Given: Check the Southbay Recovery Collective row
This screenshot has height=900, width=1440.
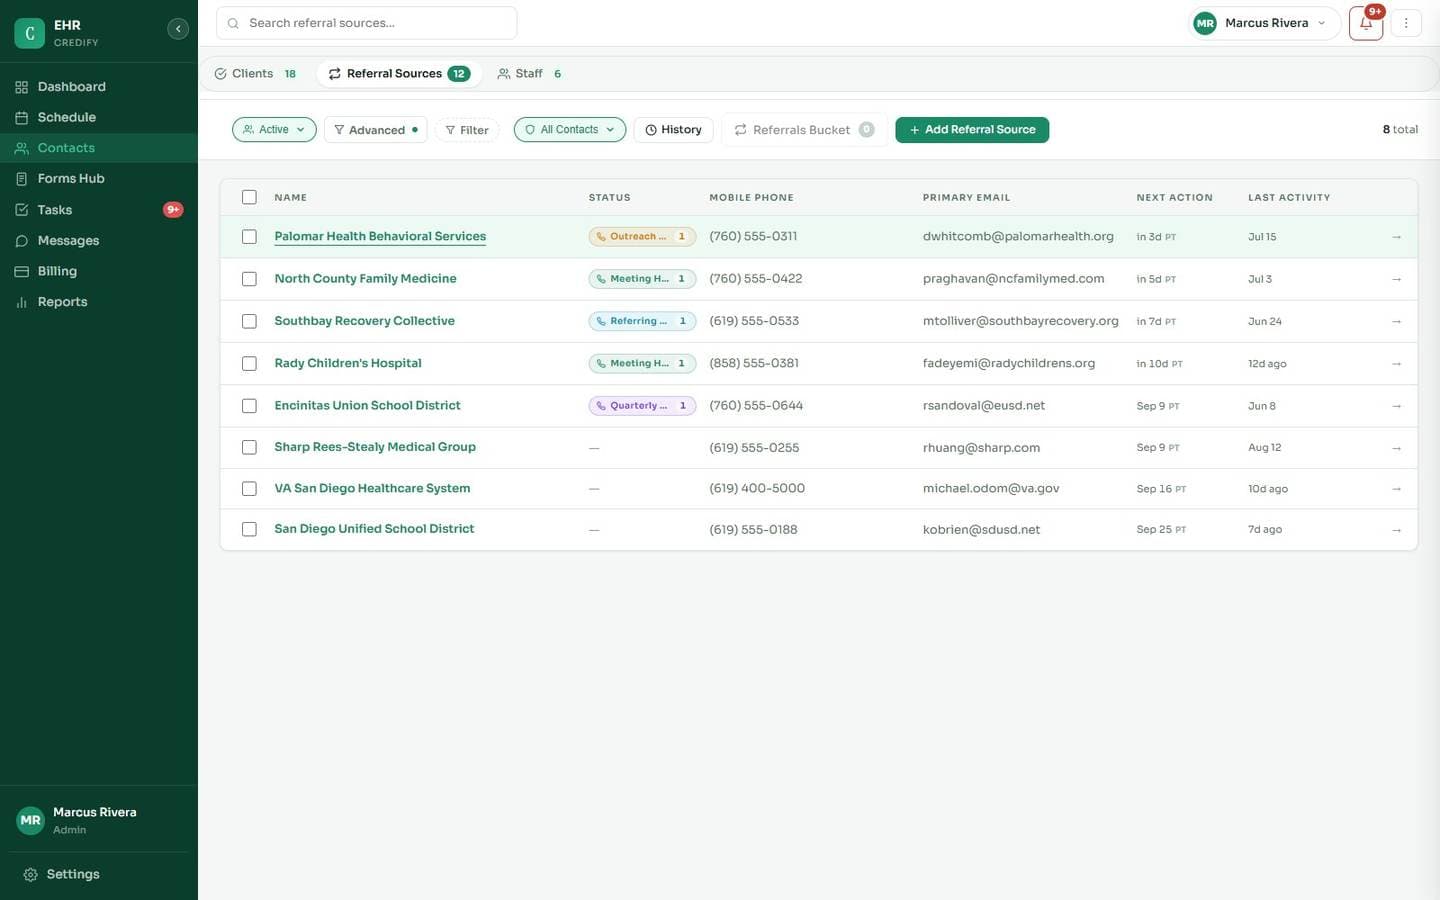Looking at the screenshot, I should pyautogui.click(x=249, y=321).
